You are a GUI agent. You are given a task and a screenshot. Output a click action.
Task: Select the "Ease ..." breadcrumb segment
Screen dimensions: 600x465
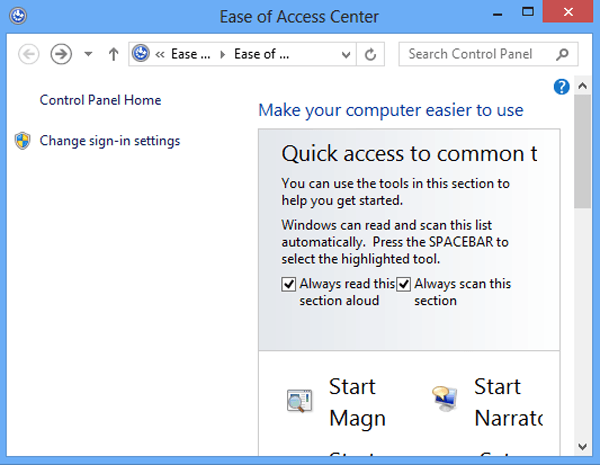click(x=191, y=54)
